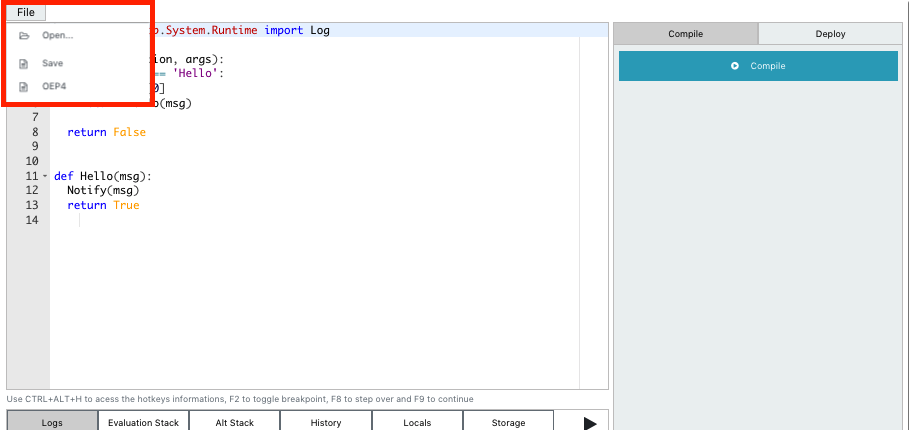
Task: Show the Logs panel tab
Action: pos(52,422)
